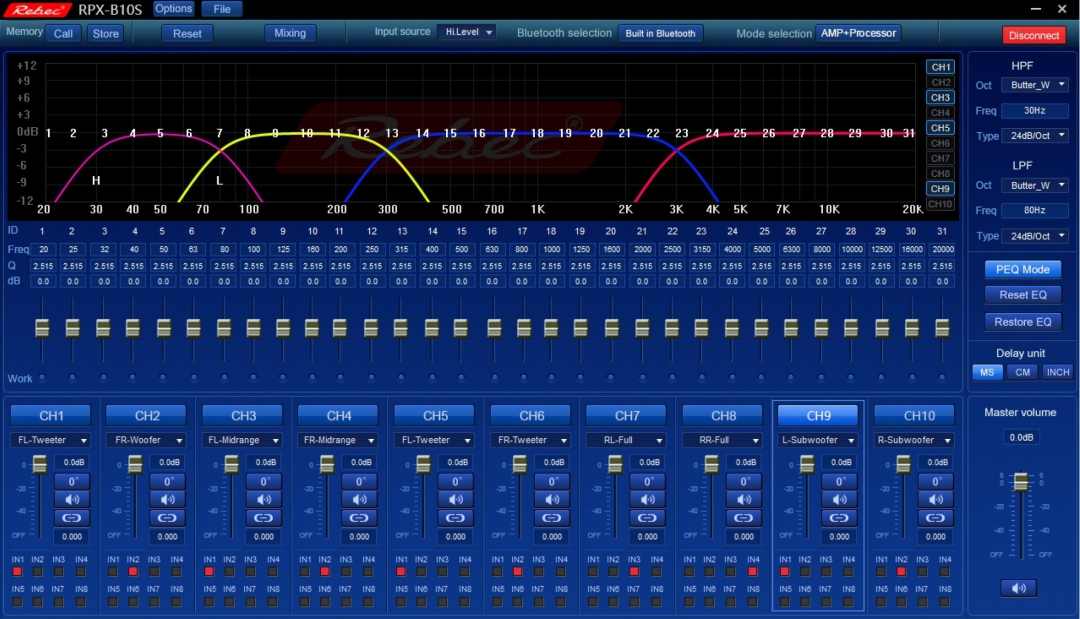The height and width of the screenshot is (619, 1080).
Task: Mute the CH7 output speaker icon
Action: click(x=648, y=499)
